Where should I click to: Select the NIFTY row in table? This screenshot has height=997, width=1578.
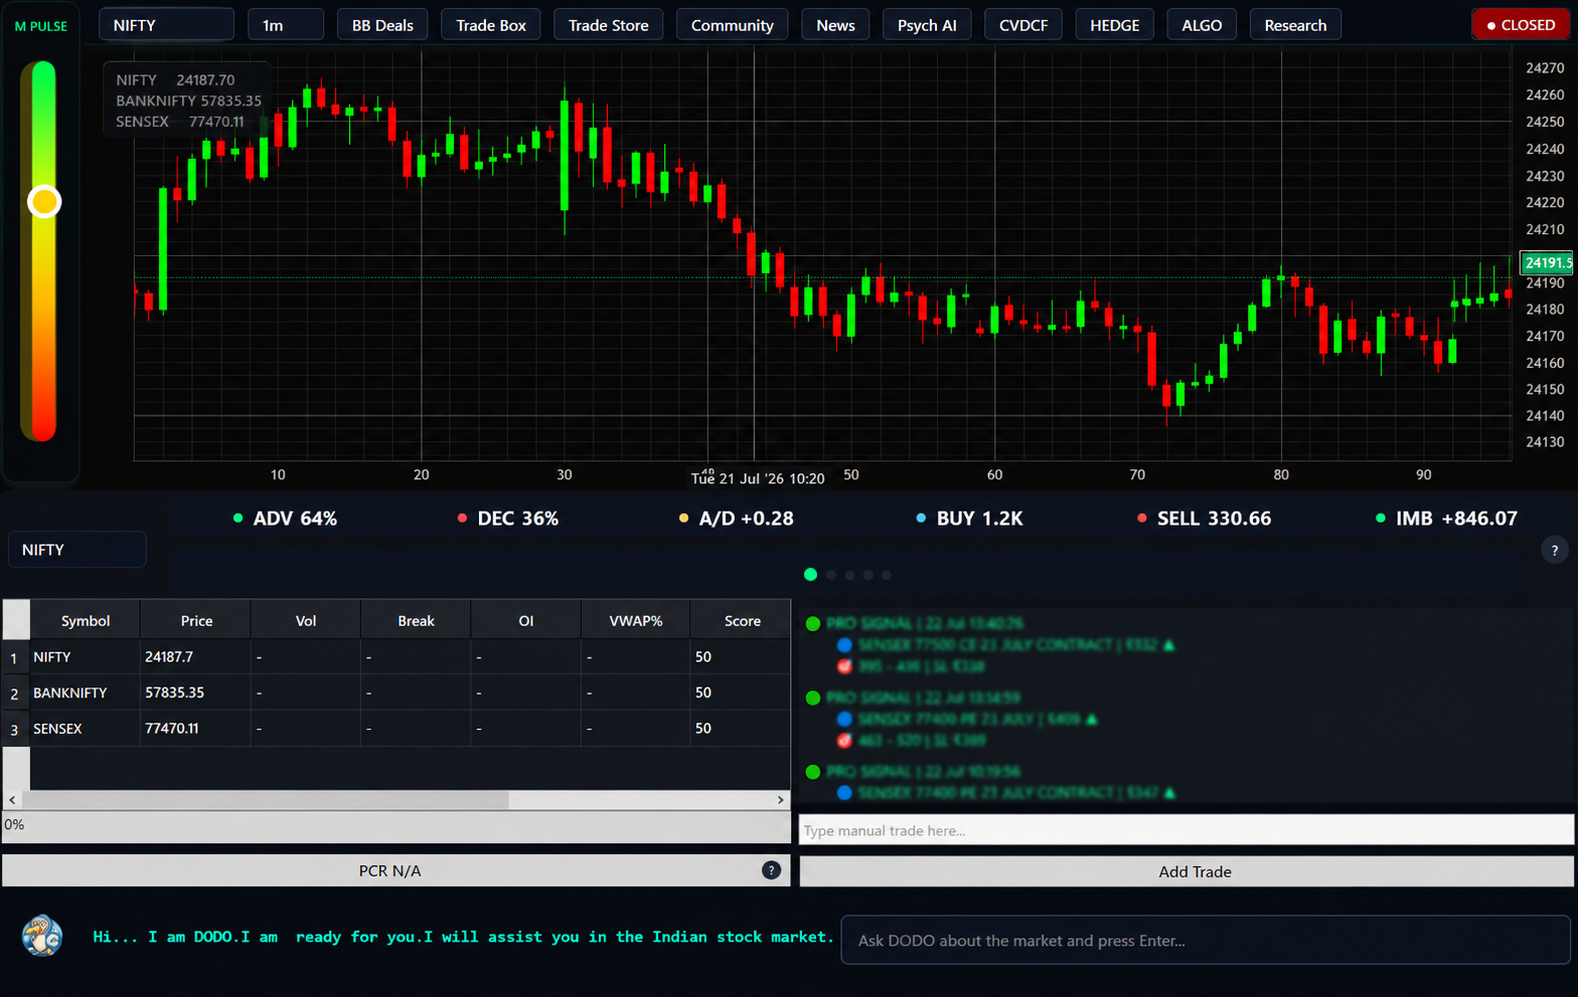(397, 657)
